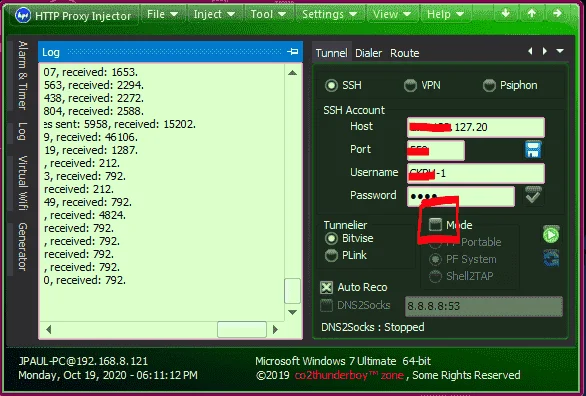Click log horizontal scrollbar thumb
The width and height of the screenshot is (586, 396).
click(242, 329)
